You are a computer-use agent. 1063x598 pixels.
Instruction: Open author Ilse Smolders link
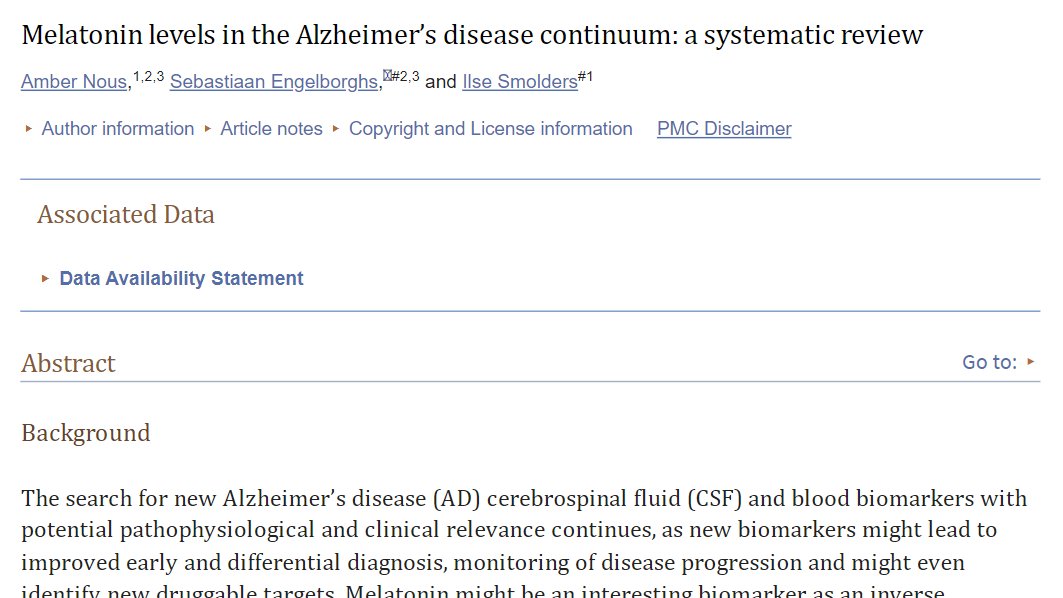[x=520, y=82]
